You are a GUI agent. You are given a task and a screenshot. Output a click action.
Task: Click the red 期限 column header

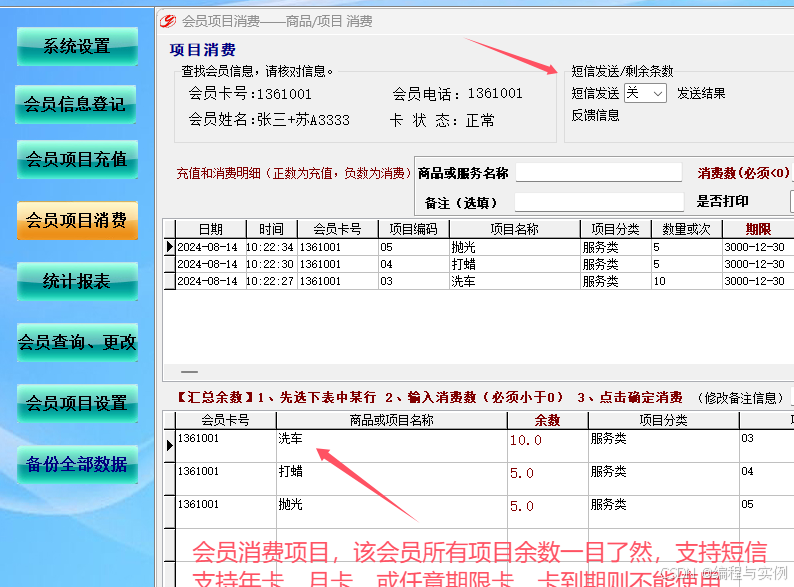(758, 229)
